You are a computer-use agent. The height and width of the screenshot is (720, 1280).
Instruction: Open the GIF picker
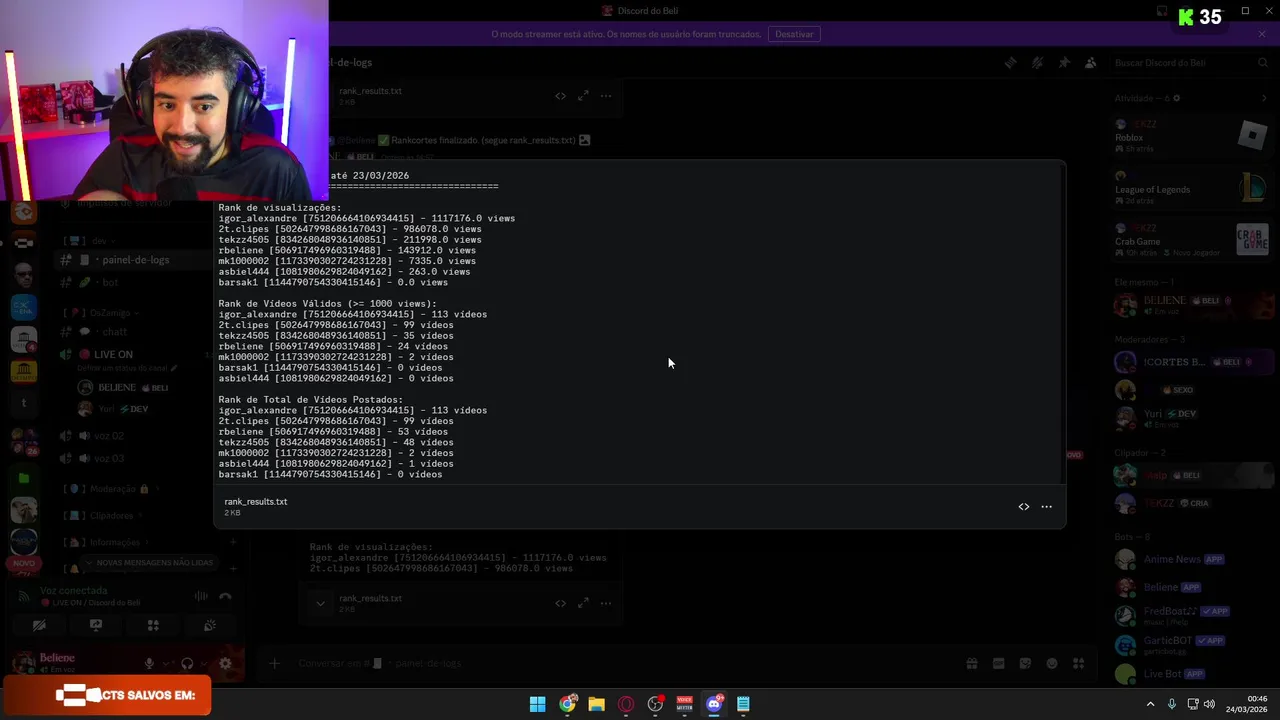(998, 664)
